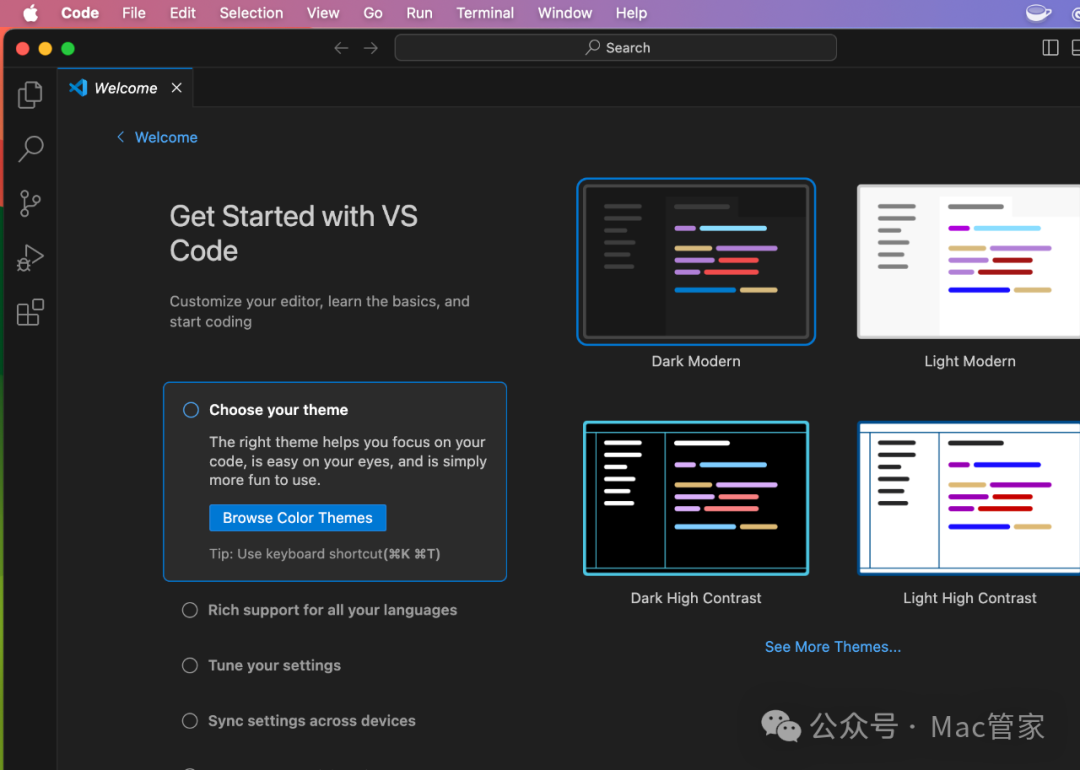Select the Light High Contrast theme preview
Image resolution: width=1080 pixels, height=770 pixels.
click(x=968, y=498)
